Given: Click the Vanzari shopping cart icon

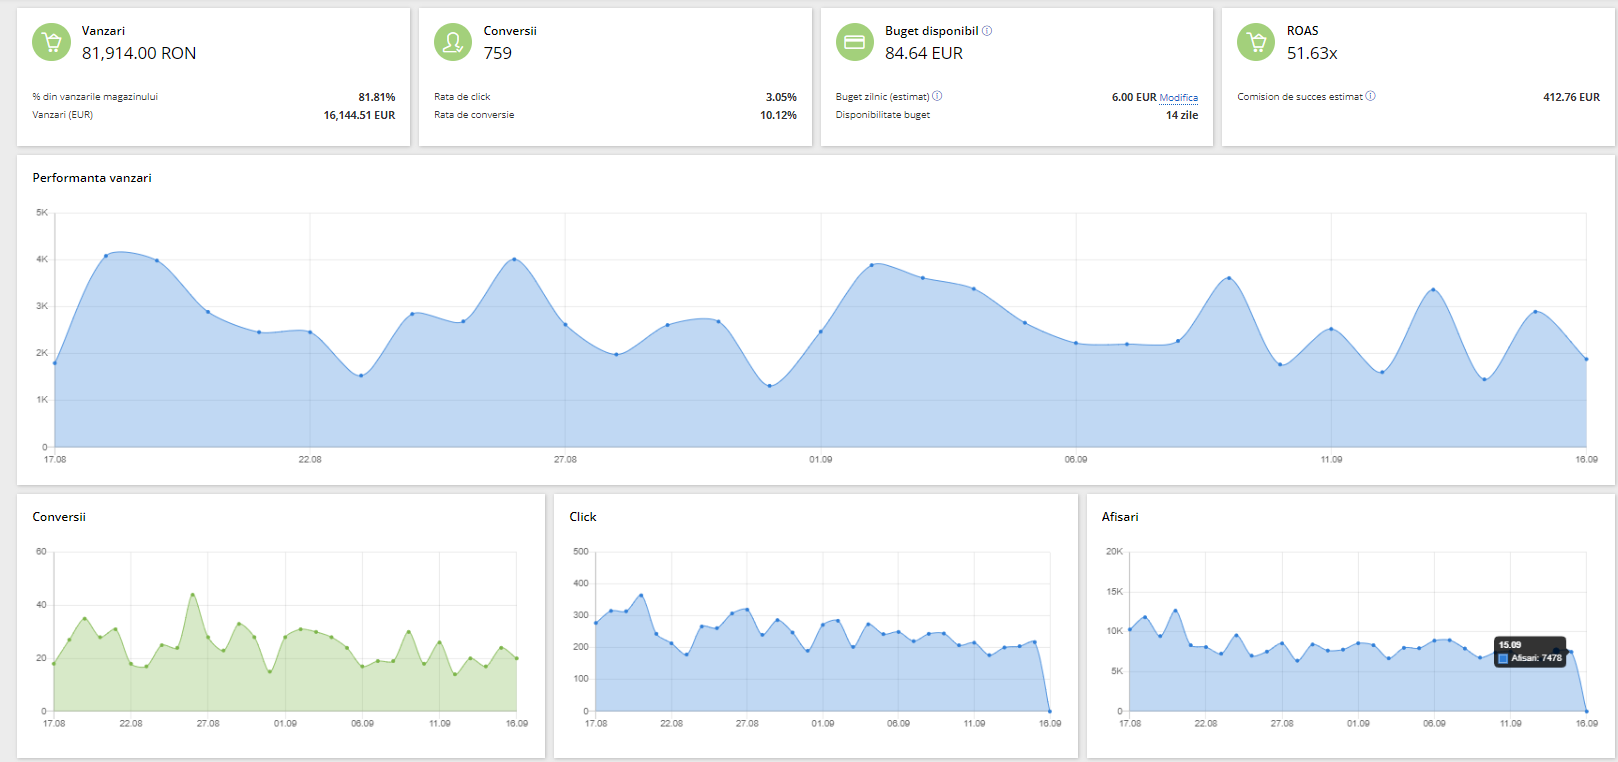Looking at the screenshot, I should coord(51,42).
